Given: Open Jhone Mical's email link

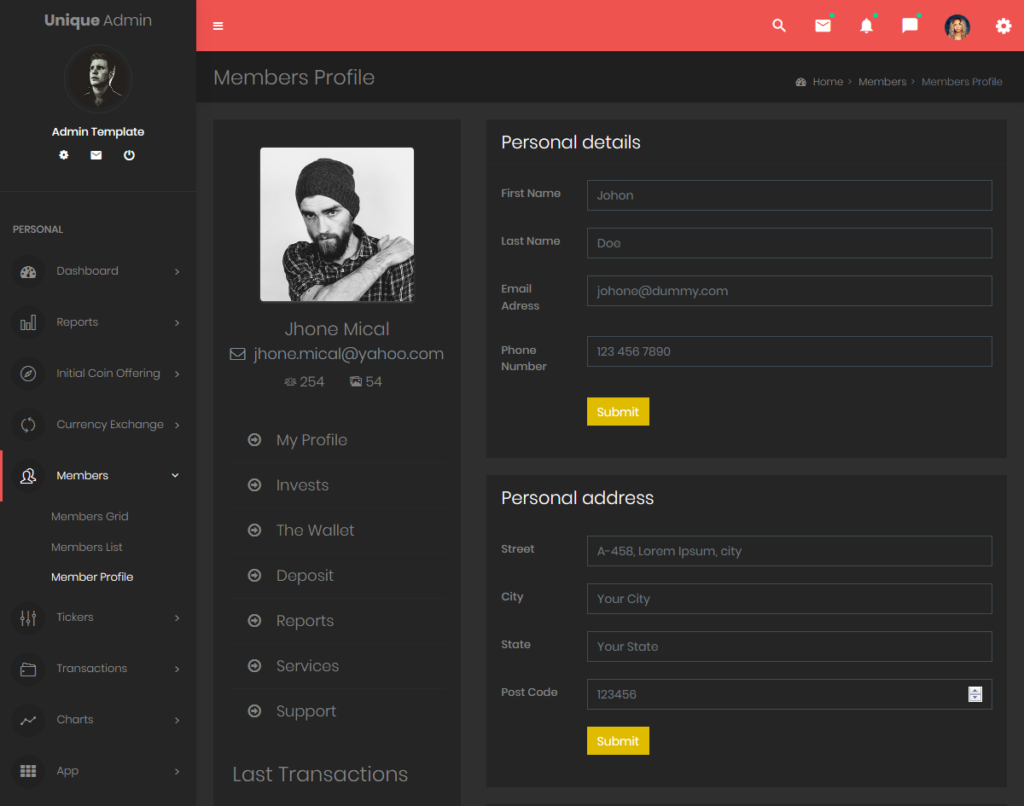Looking at the screenshot, I should [347, 353].
